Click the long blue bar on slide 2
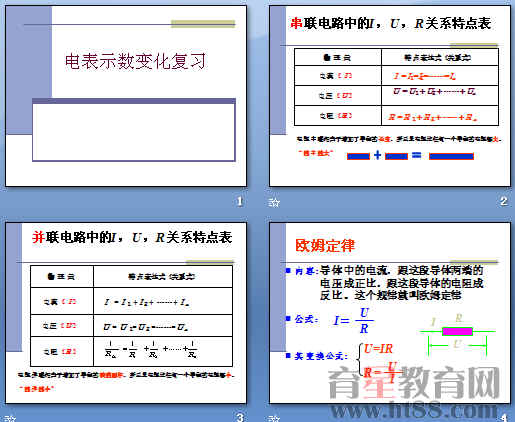Image resolution: width=515 pixels, height=422 pixels. tap(451, 156)
